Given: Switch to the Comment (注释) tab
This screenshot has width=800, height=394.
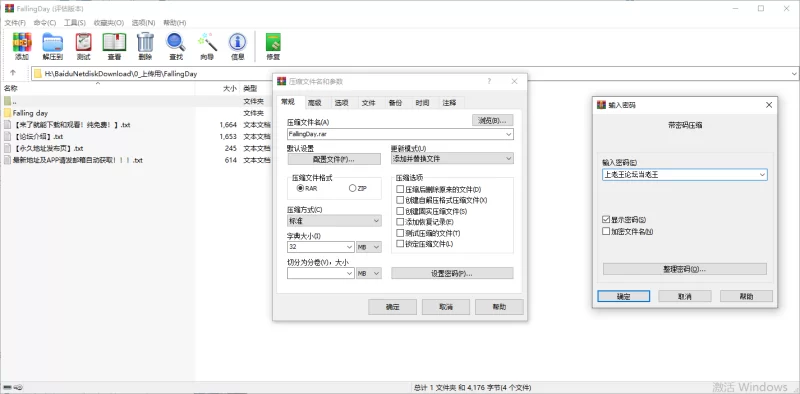Looking at the screenshot, I should coord(449,103).
